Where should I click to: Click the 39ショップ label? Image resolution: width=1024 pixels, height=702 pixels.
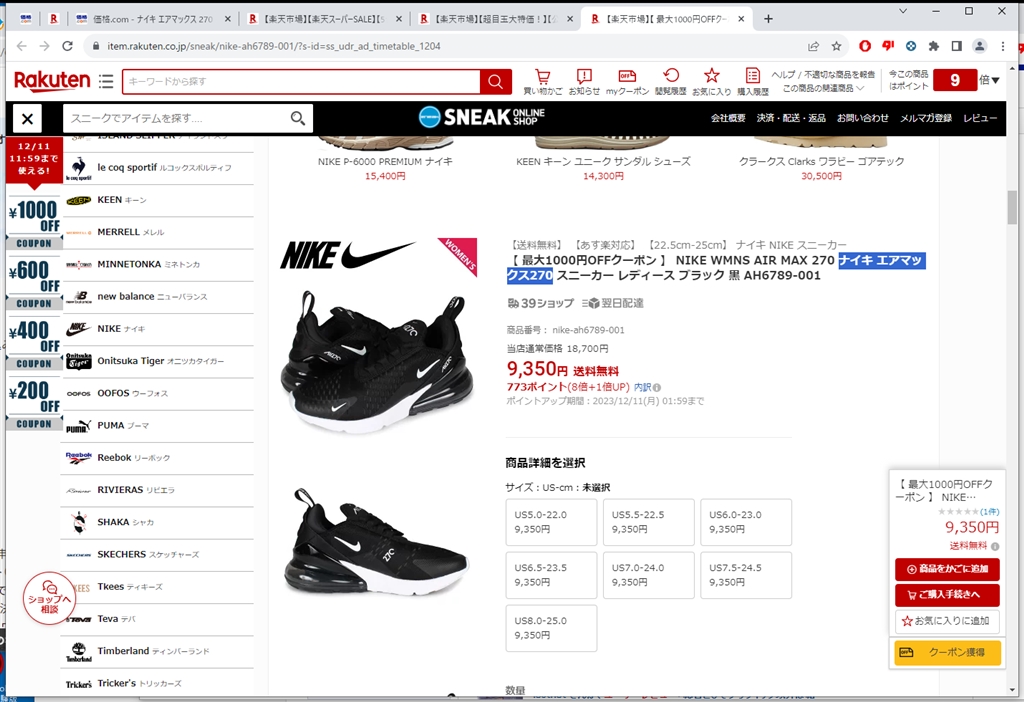click(541, 303)
